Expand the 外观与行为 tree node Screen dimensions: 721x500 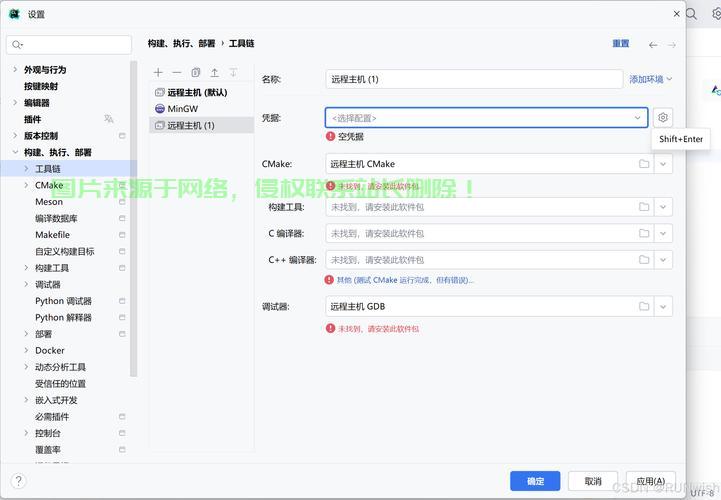[14, 70]
